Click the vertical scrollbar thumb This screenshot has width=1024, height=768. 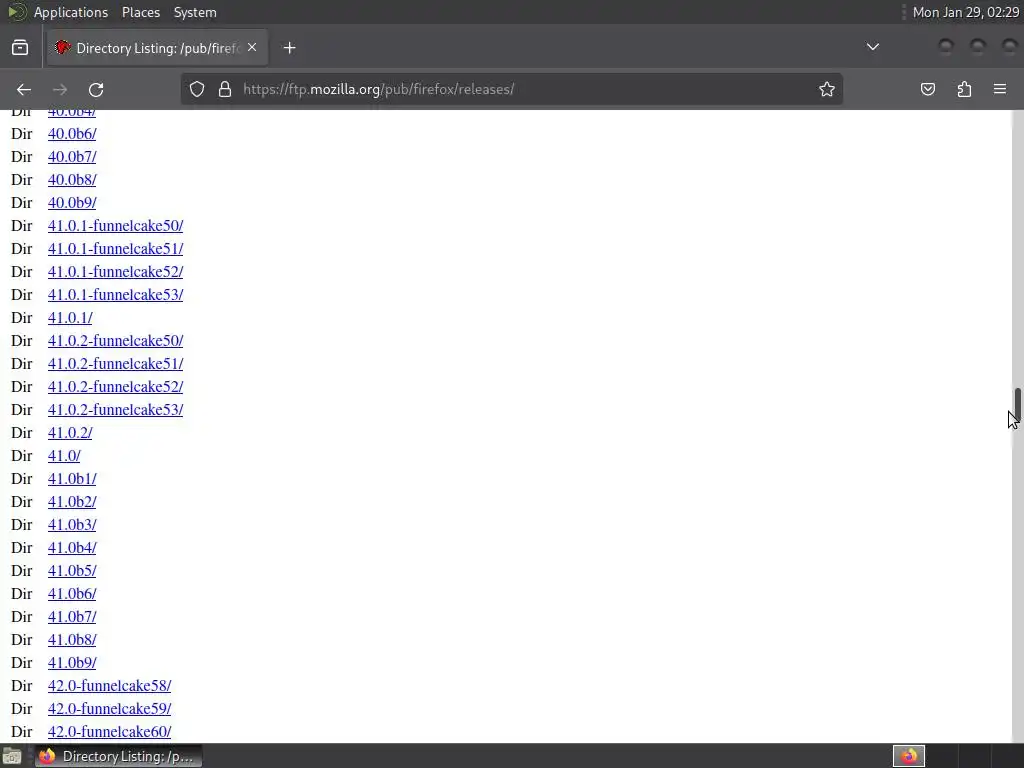point(1017,406)
